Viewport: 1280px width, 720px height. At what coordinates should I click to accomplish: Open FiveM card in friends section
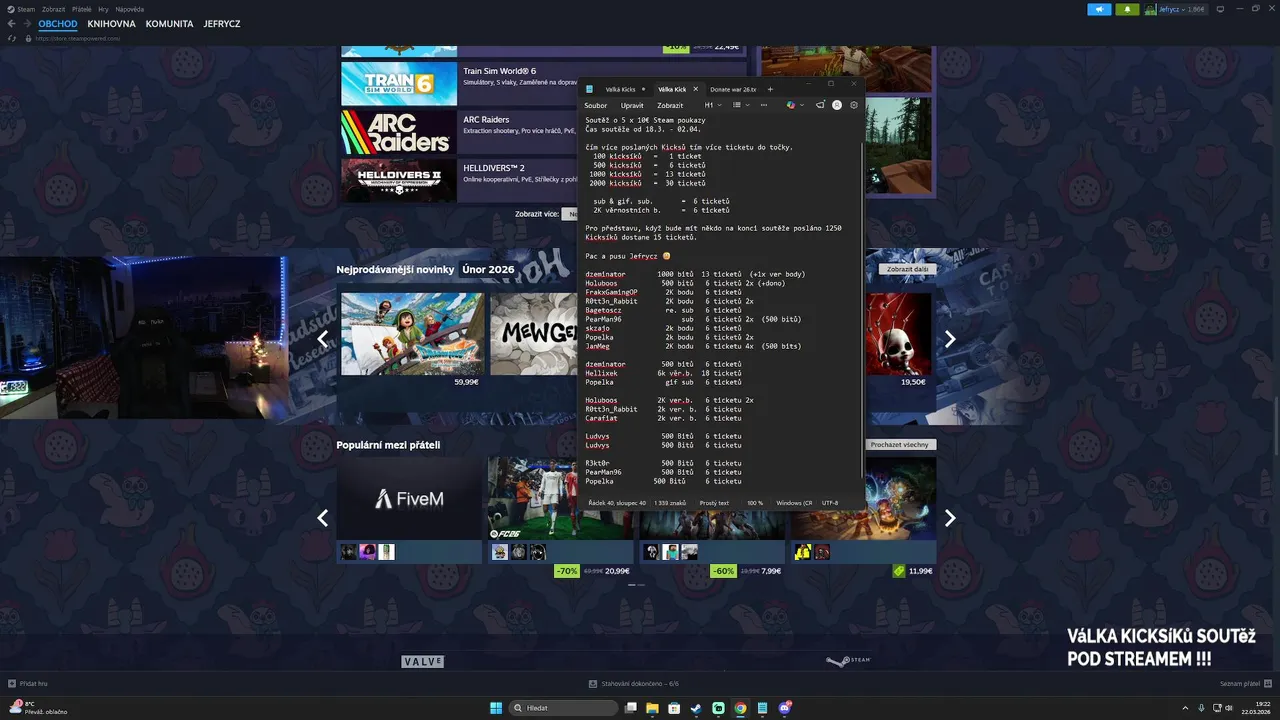pyautogui.click(x=409, y=498)
